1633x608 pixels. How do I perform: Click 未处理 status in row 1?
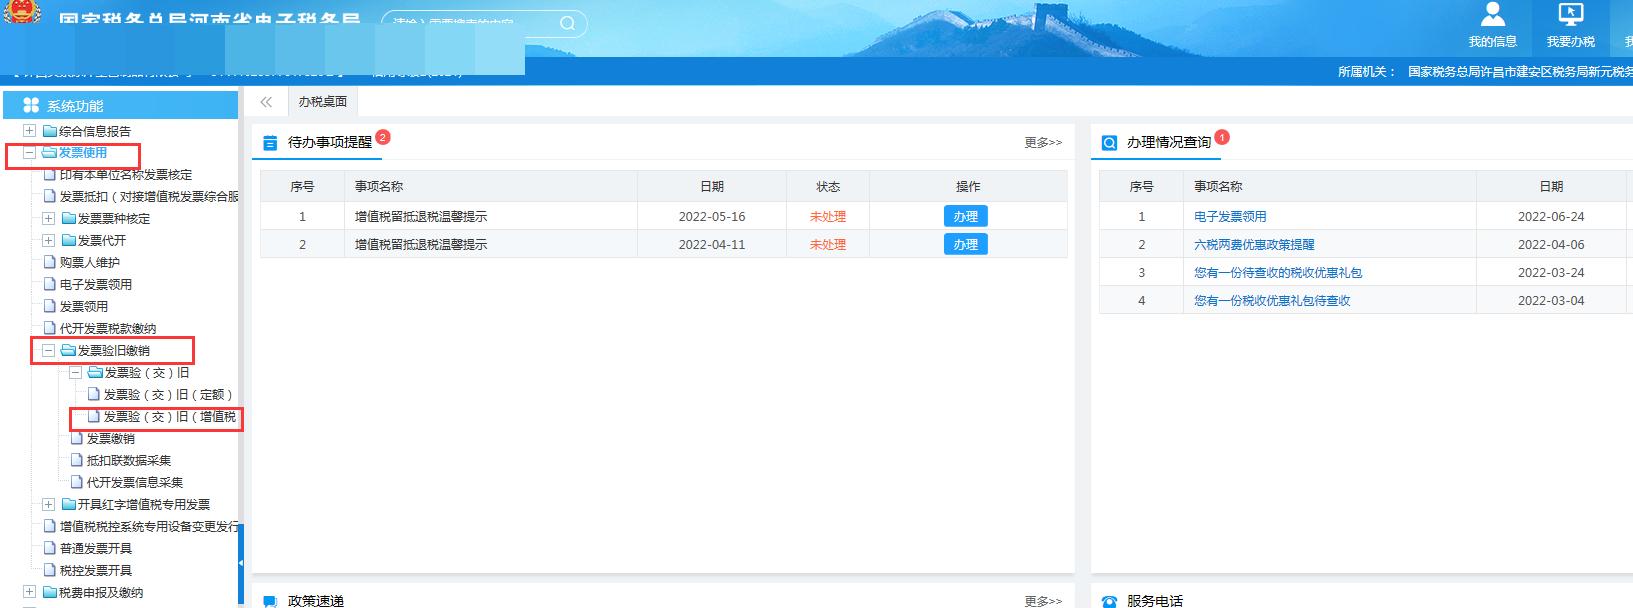click(828, 216)
